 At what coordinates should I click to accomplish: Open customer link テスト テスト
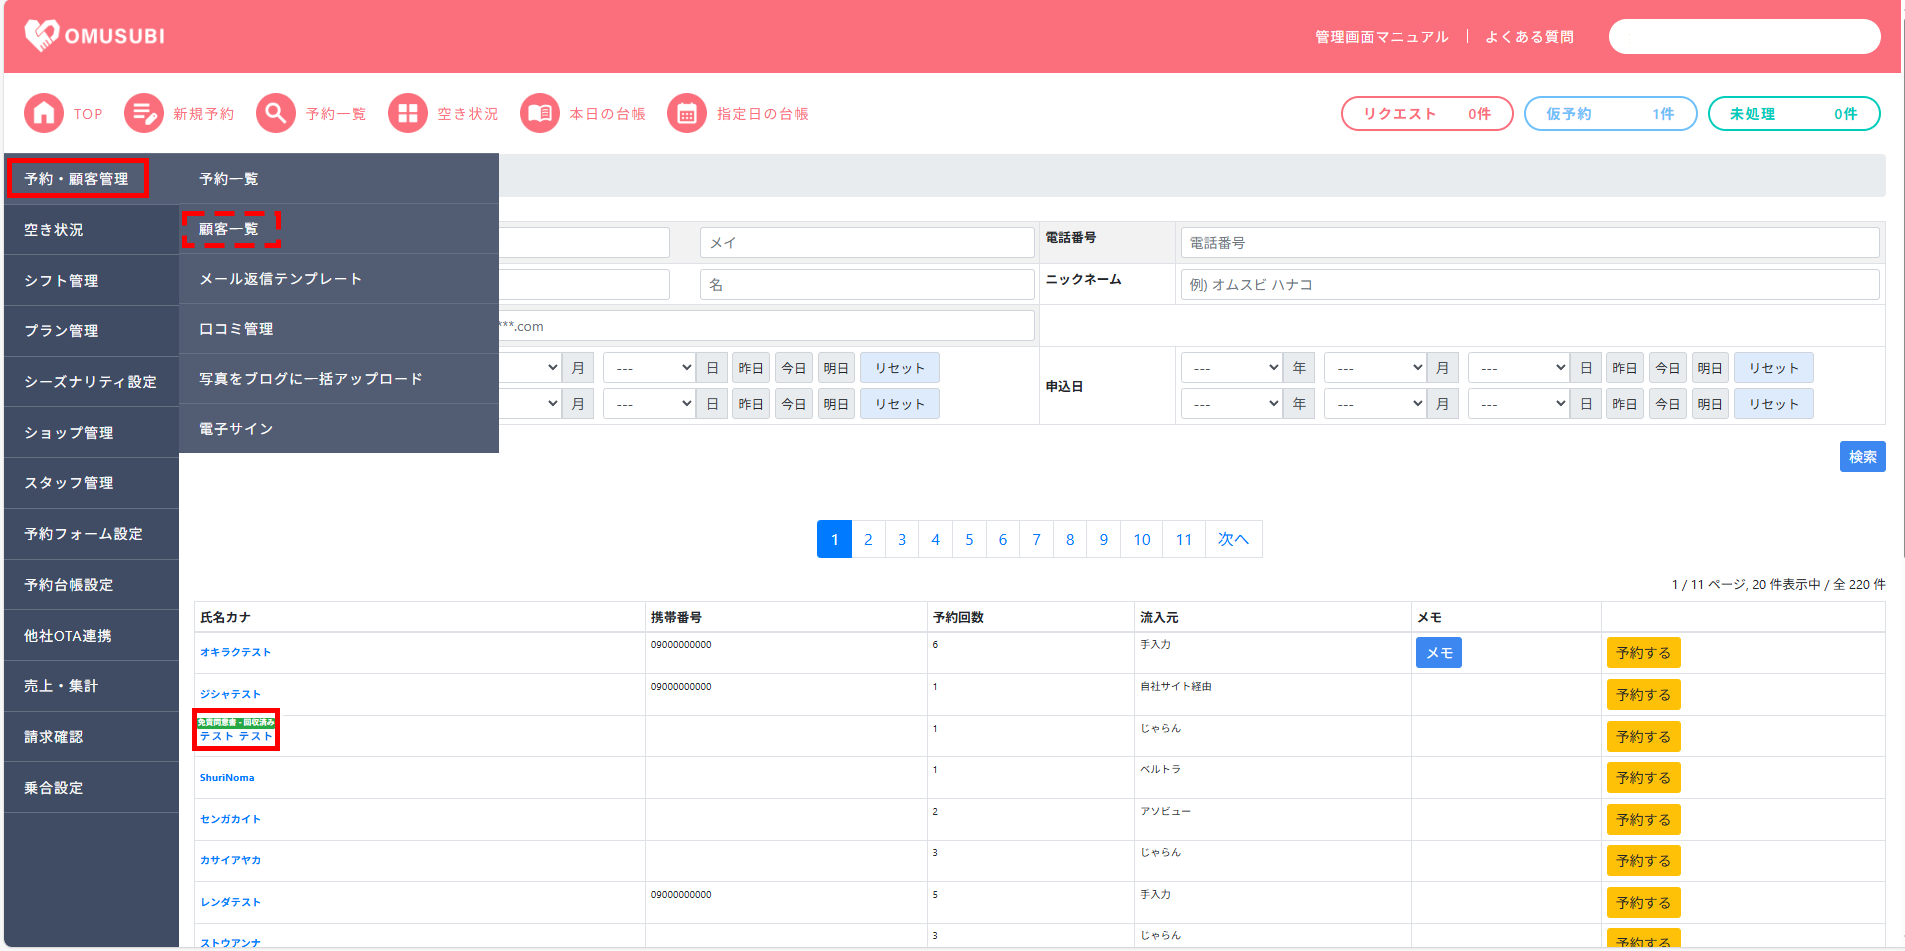(x=236, y=736)
